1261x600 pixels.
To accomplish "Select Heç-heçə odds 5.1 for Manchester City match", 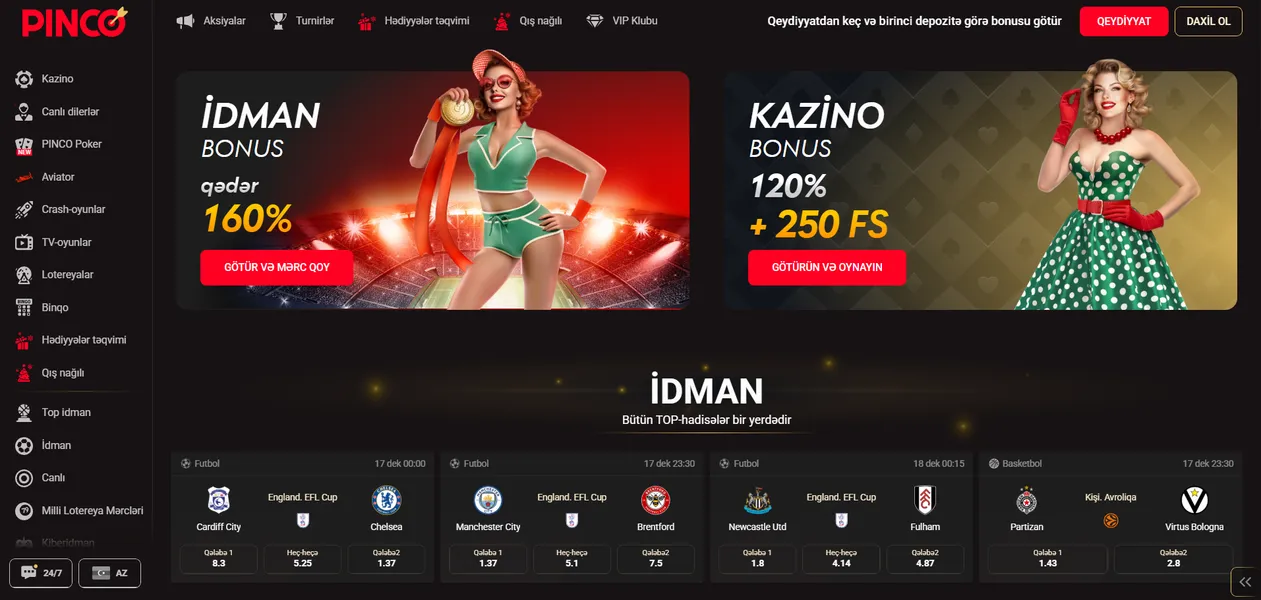I will (x=572, y=558).
